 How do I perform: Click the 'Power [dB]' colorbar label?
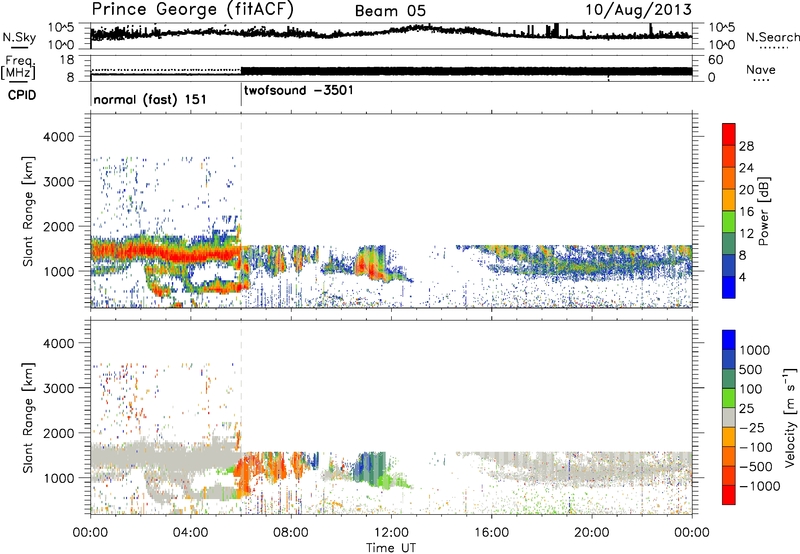[x=763, y=211]
